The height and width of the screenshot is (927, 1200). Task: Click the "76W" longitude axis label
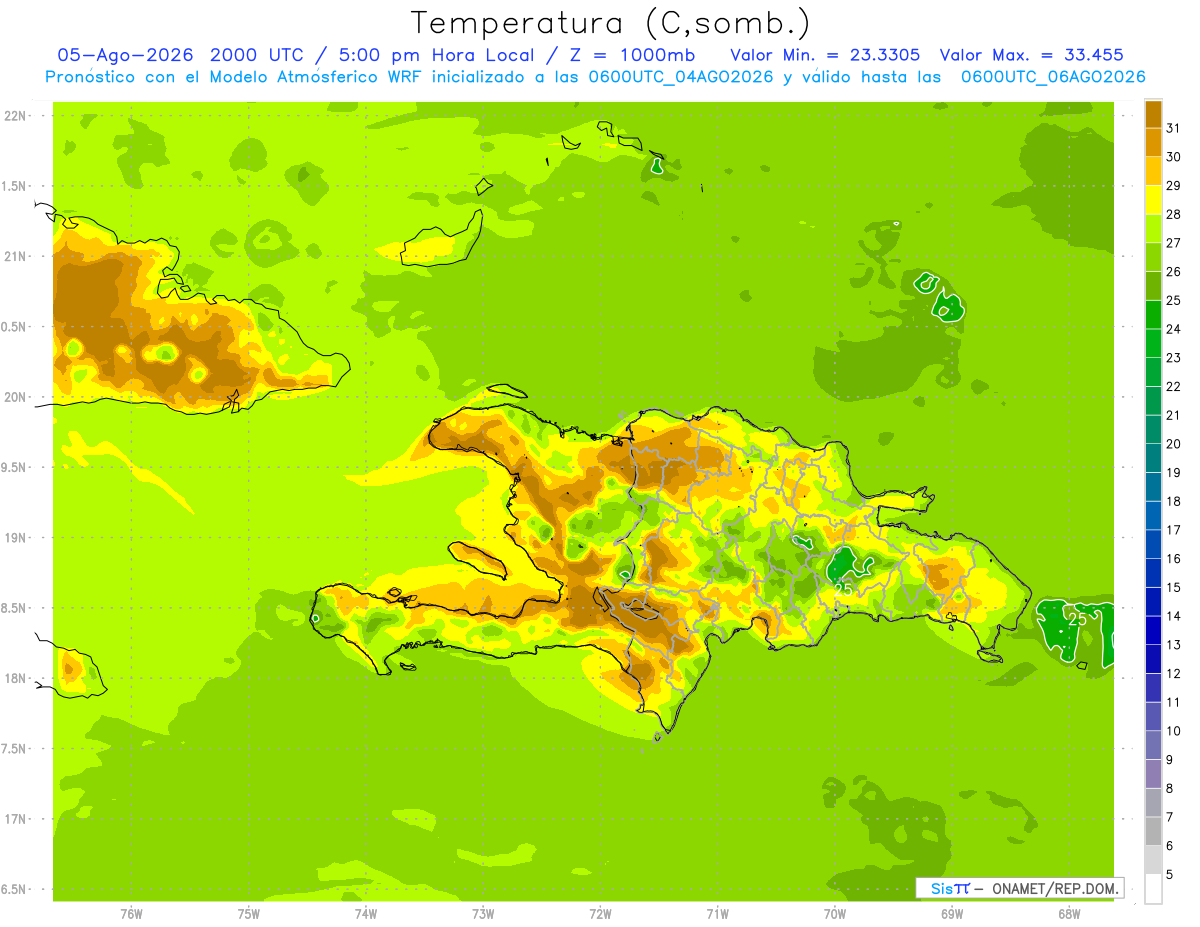(131, 914)
